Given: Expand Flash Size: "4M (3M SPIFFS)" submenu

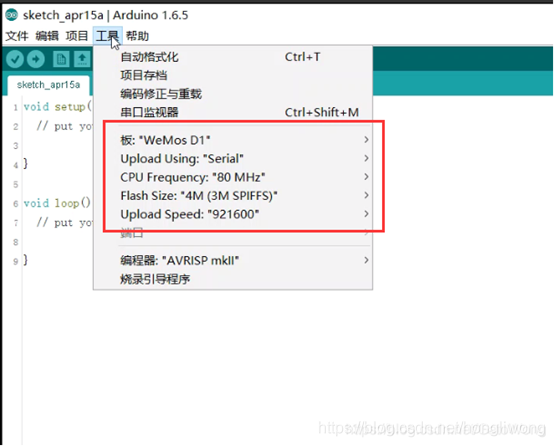Looking at the screenshot, I should tap(233, 195).
